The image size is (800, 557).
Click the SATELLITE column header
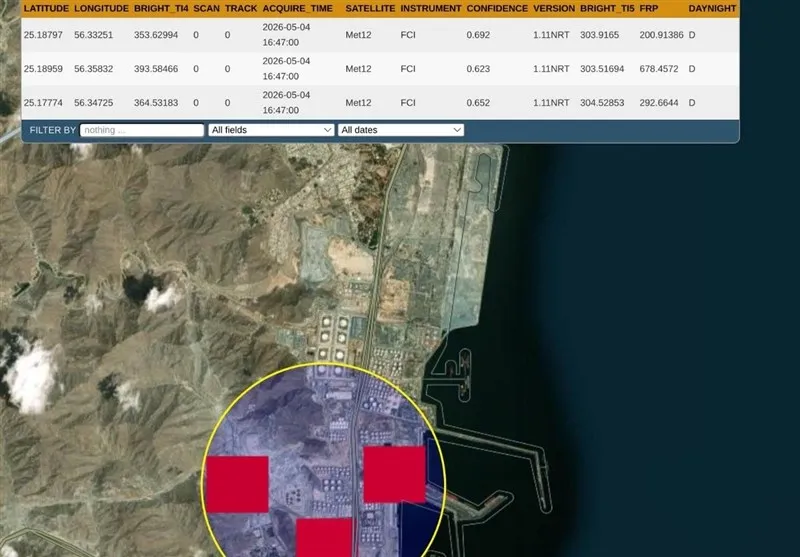tap(370, 8)
